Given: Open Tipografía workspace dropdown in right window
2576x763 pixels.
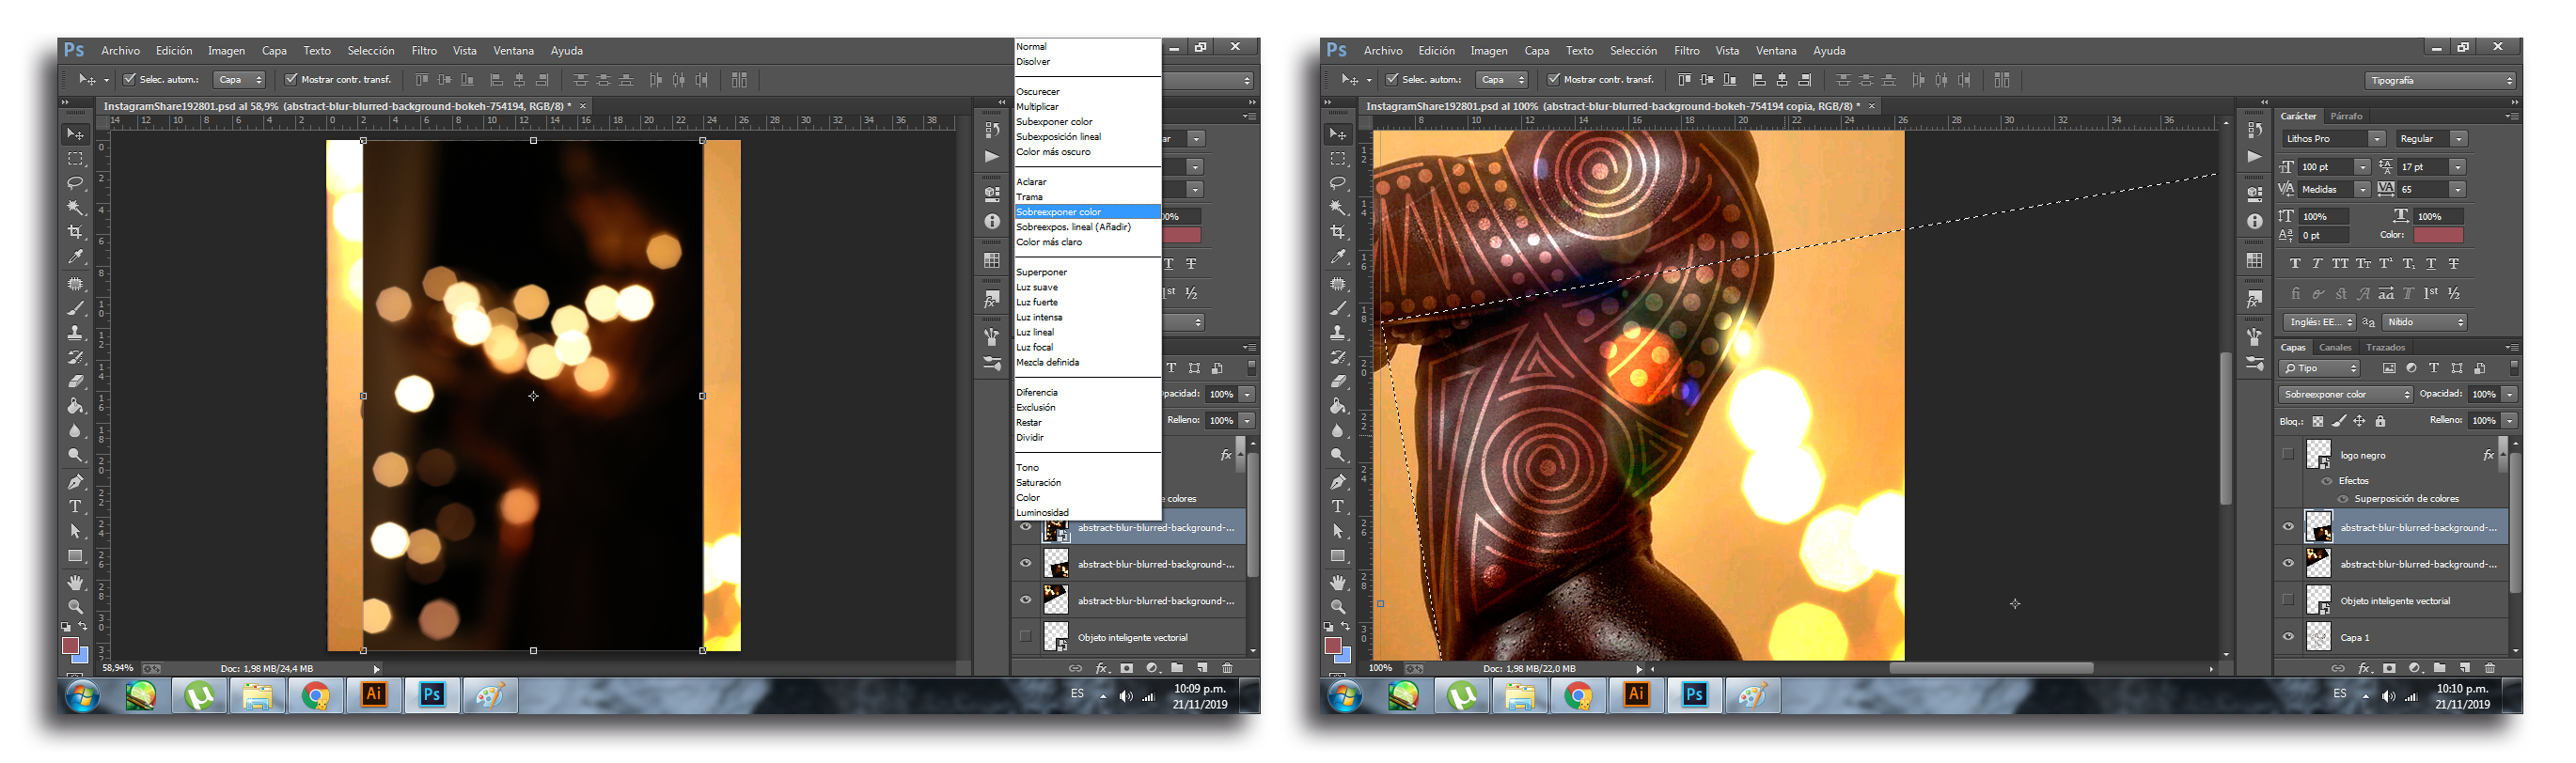Looking at the screenshot, I should pos(2440,80).
